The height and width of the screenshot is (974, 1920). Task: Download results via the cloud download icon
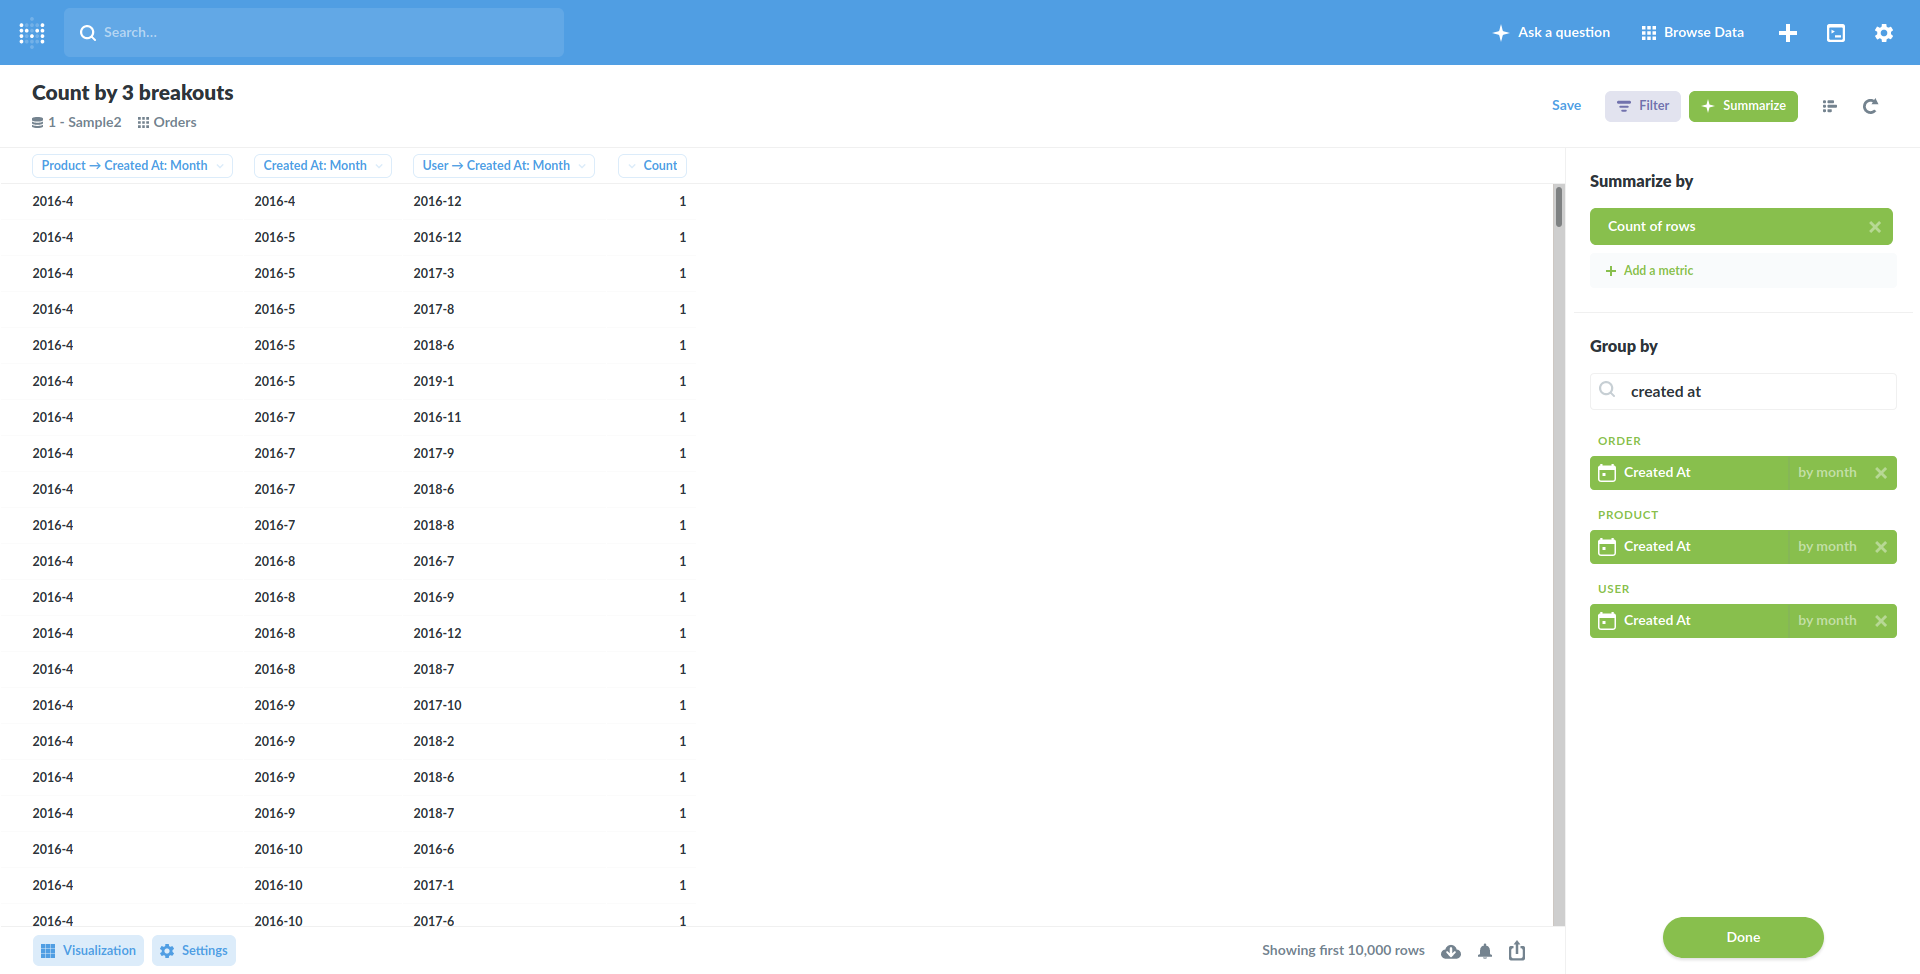1451,950
